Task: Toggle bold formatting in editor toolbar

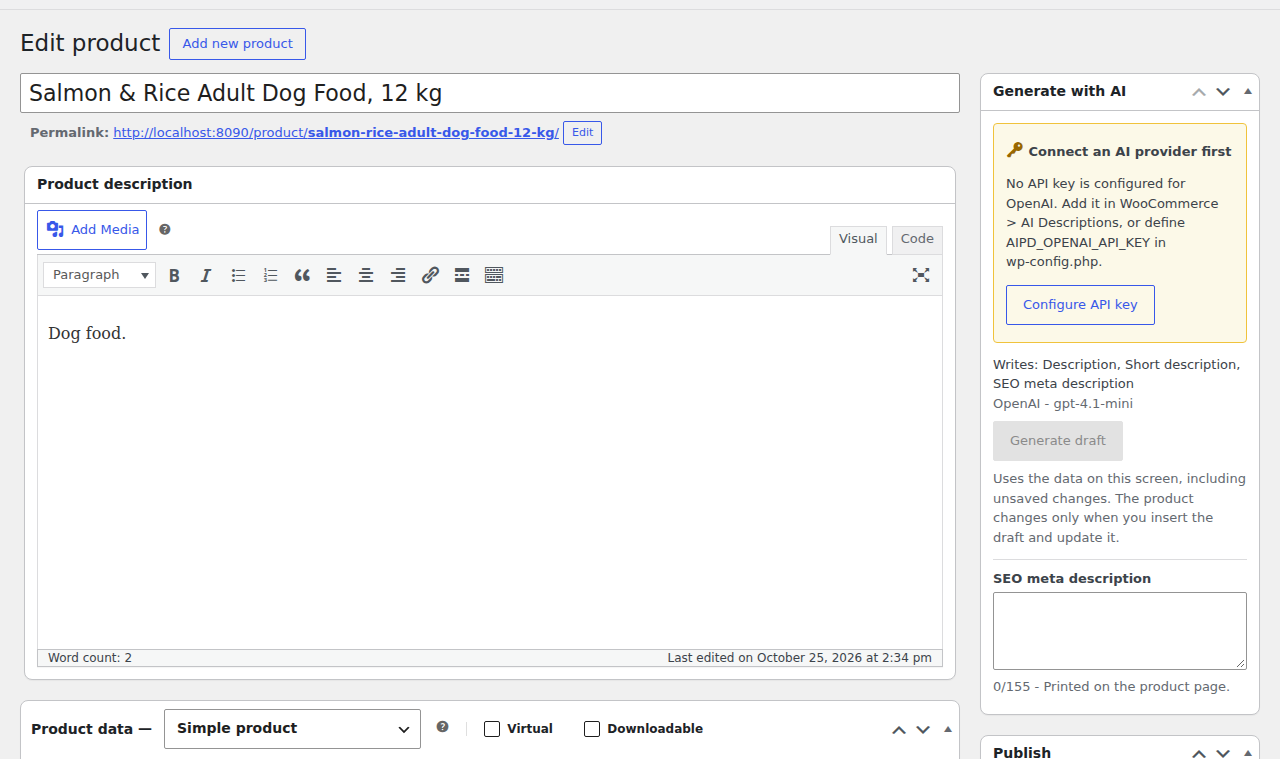Action: (x=174, y=275)
